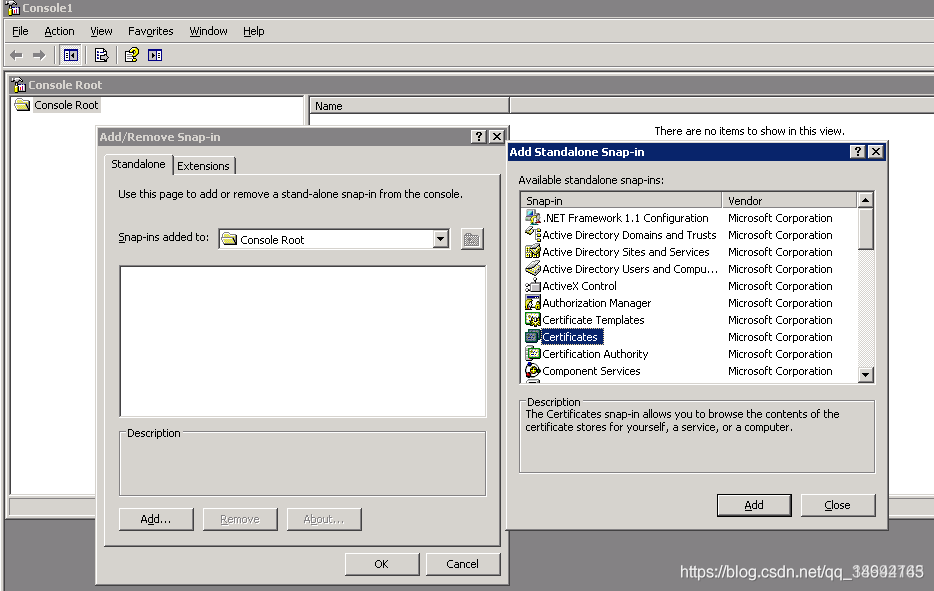Viewport: 934px width, 591px height.
Task: Click the ActiveX Control icon
Action: [533, 285]
